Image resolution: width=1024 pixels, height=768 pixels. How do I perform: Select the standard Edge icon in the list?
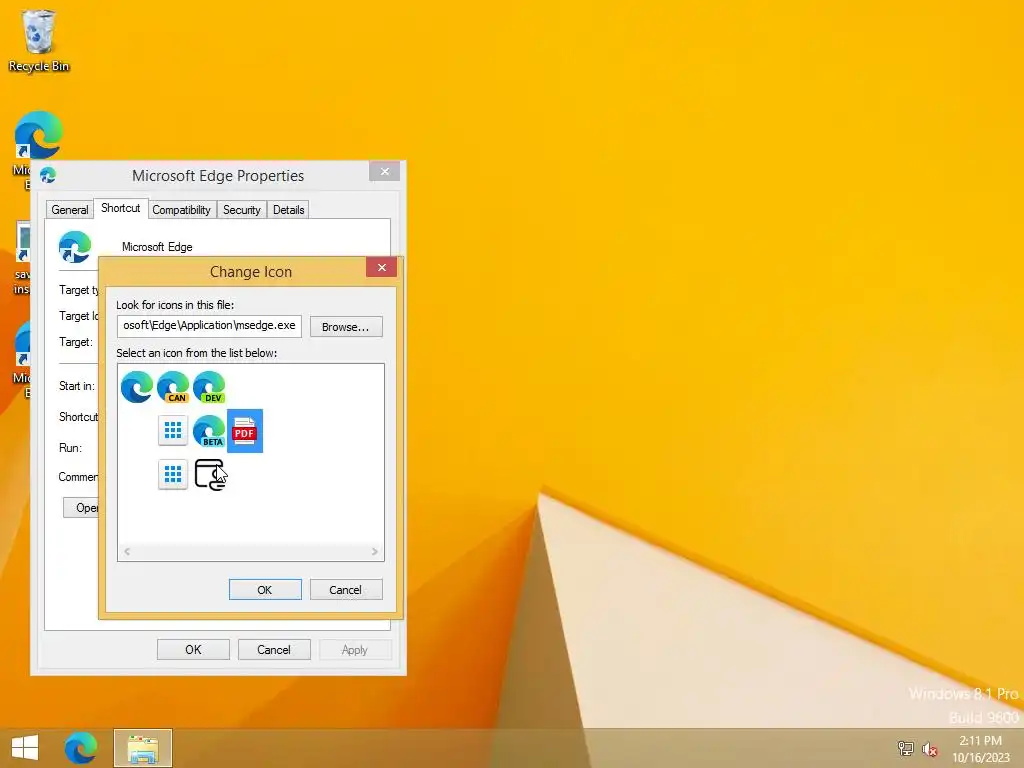pos(136,387)
